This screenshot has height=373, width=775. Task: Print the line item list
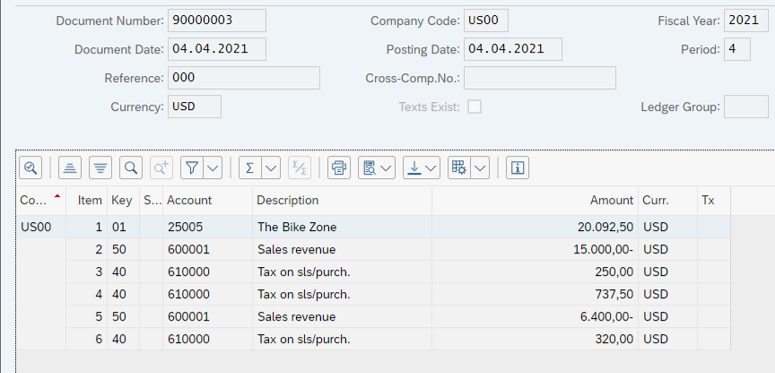[339, 168]
